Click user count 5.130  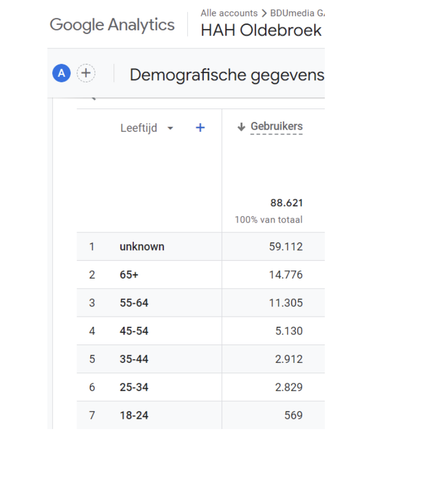[x=289, y=331]
